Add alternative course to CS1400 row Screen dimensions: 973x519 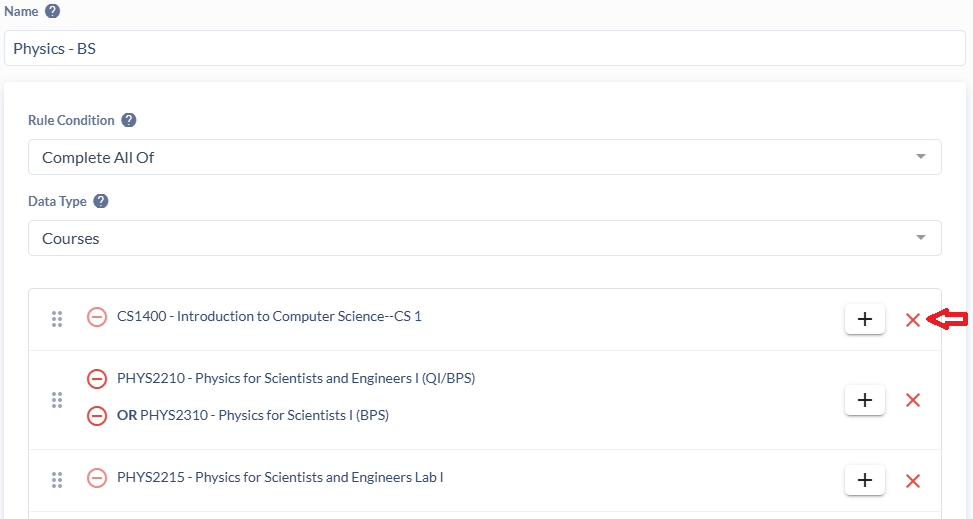(x=865, y=320)
